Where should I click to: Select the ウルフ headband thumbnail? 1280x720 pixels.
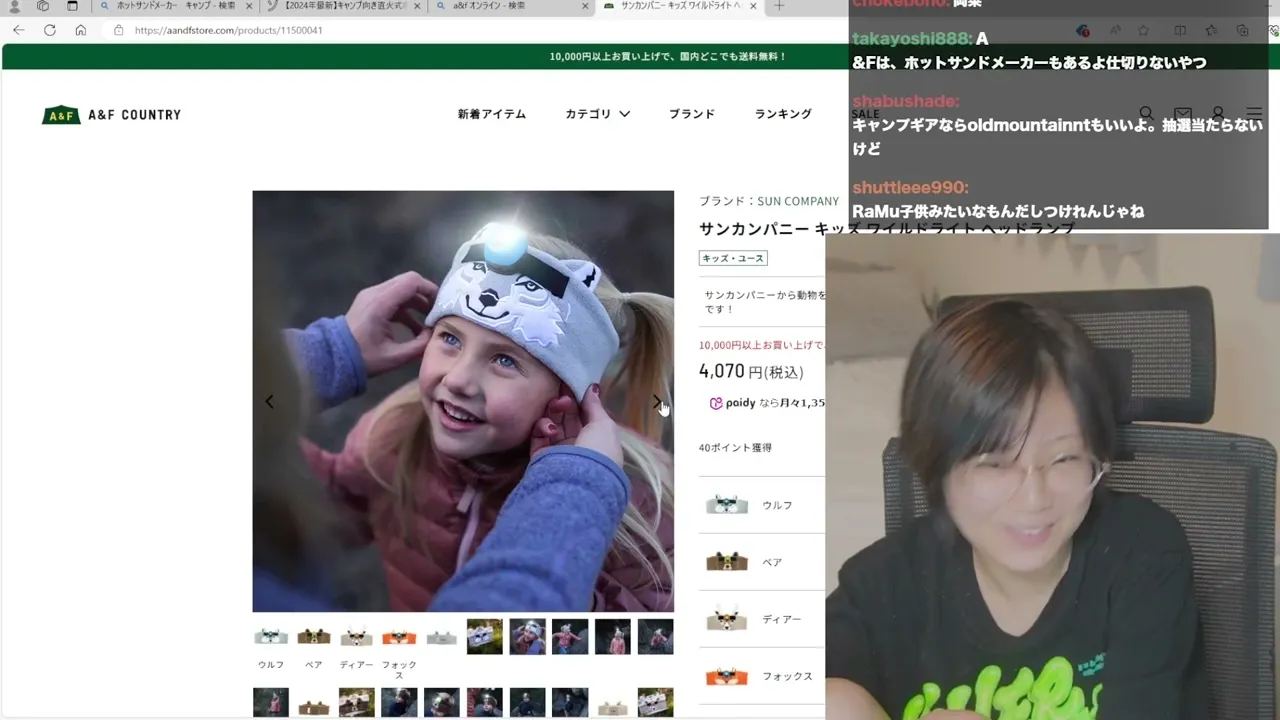coord(271,637)
